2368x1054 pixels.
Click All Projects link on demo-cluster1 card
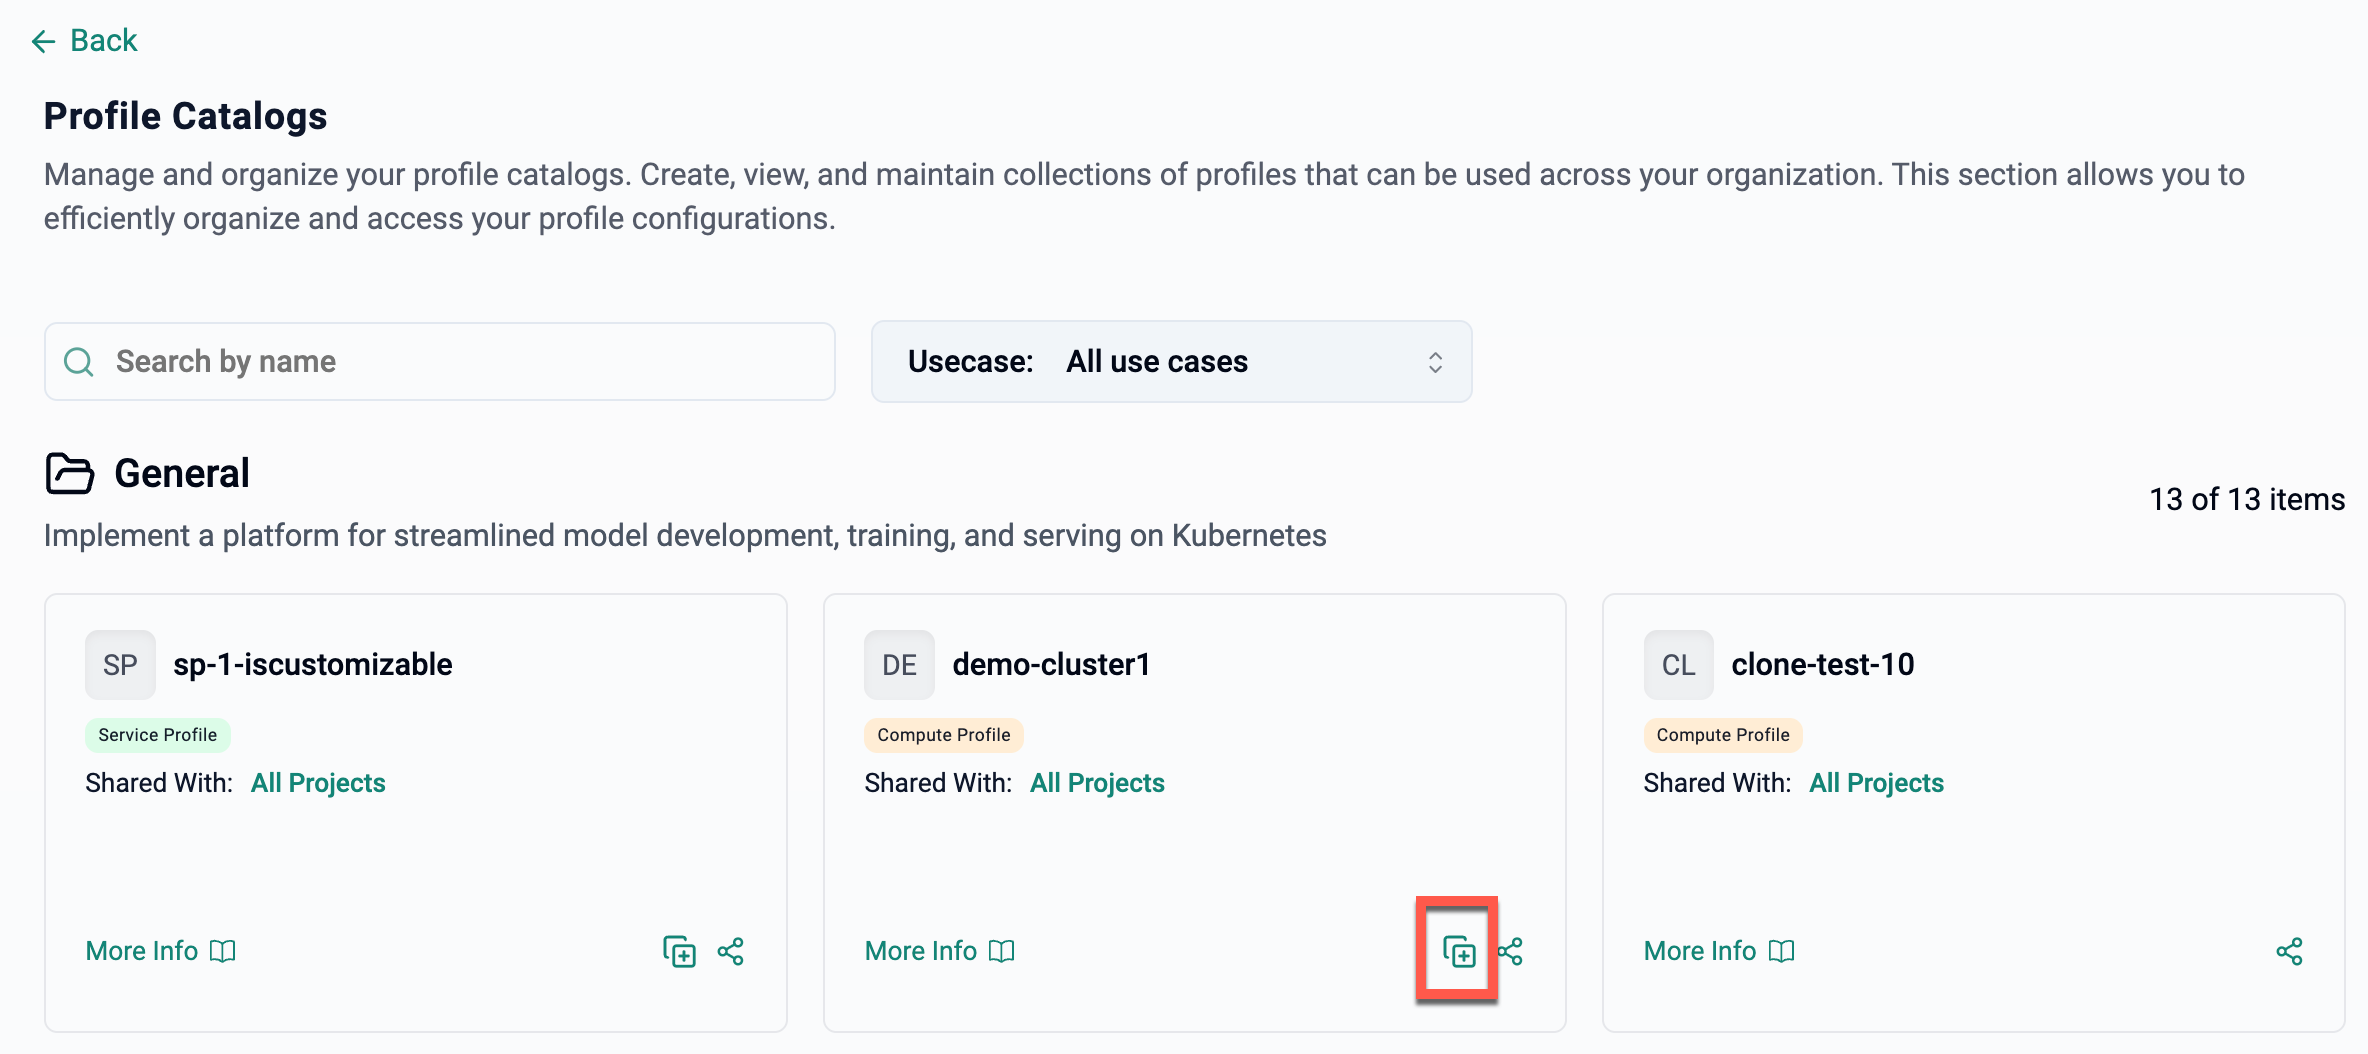(1097, 783)
